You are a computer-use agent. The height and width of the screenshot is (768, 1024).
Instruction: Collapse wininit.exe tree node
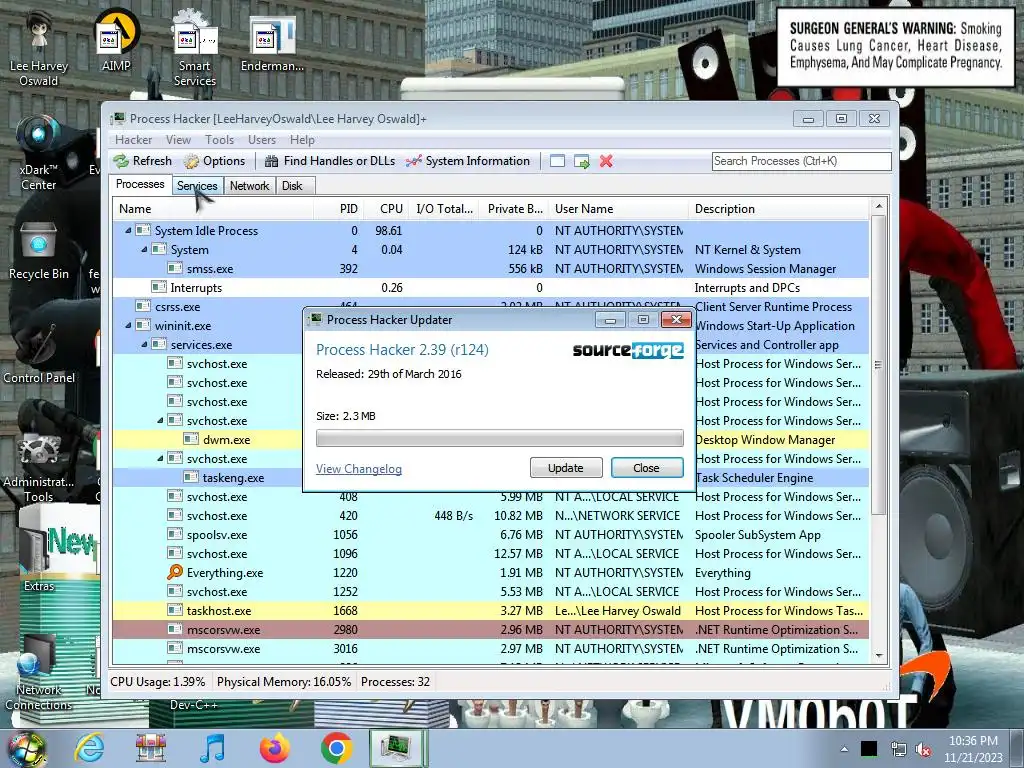[x=128, y=325]
